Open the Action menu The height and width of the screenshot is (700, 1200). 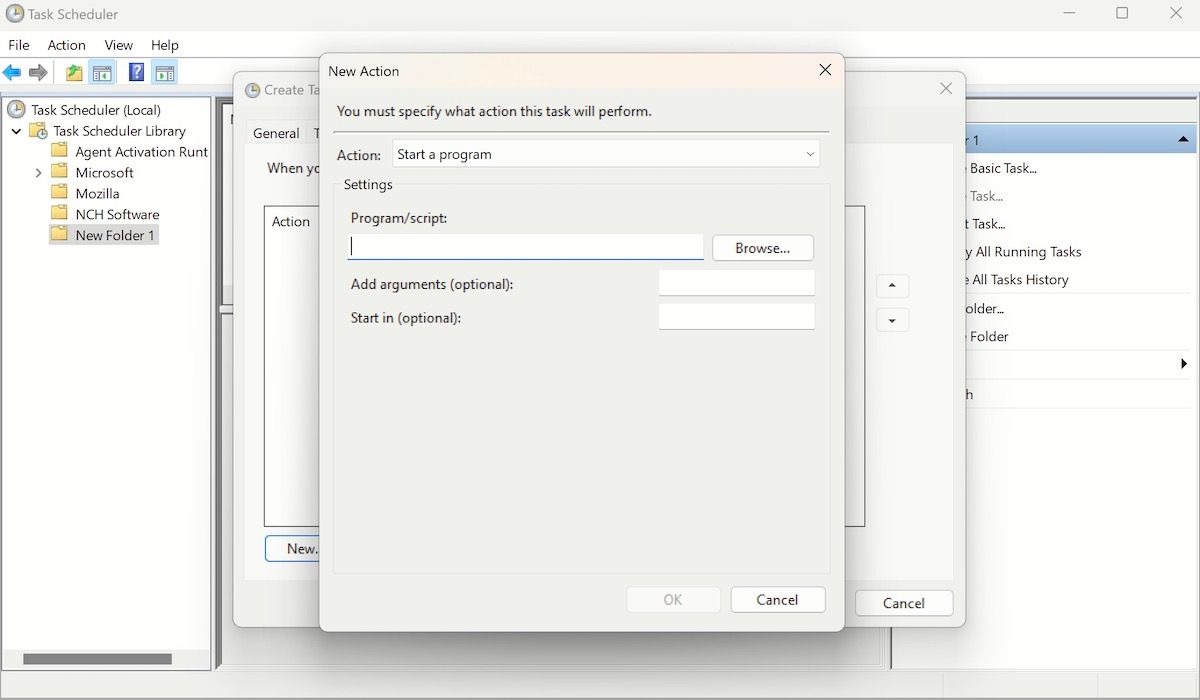[x=66, y=45]
